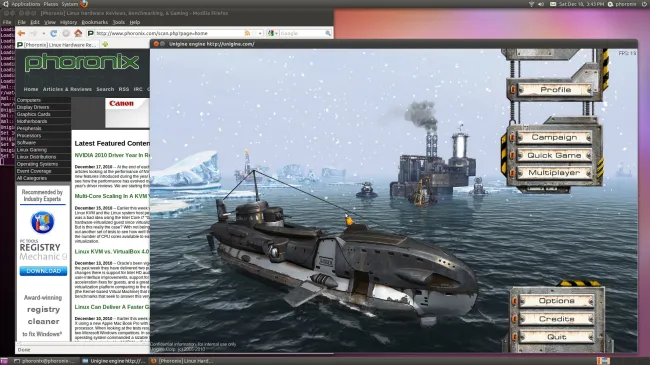Go to the Firefox home icon
Screen dimensions: 650x365
78,33
